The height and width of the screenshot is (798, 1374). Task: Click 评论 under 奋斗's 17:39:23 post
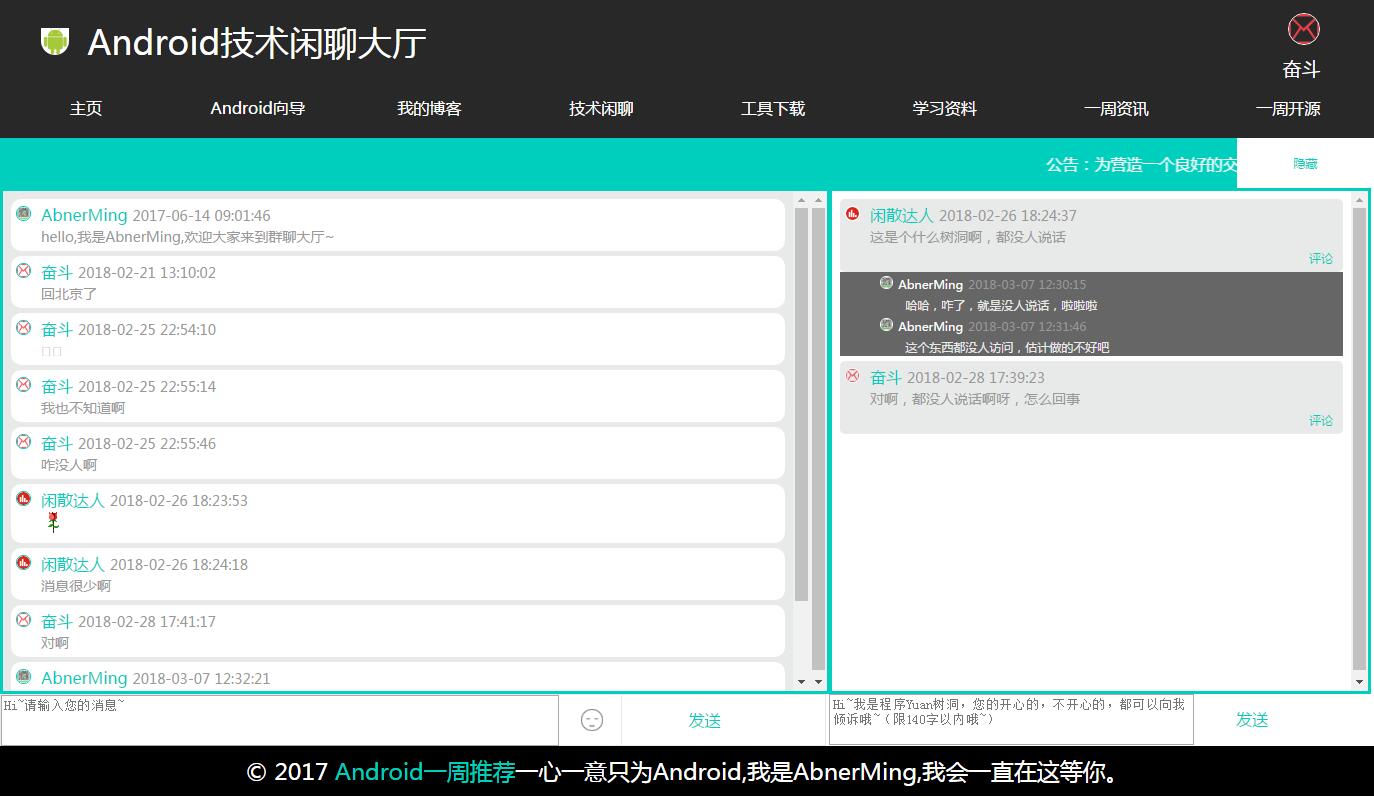point(1321,420)
